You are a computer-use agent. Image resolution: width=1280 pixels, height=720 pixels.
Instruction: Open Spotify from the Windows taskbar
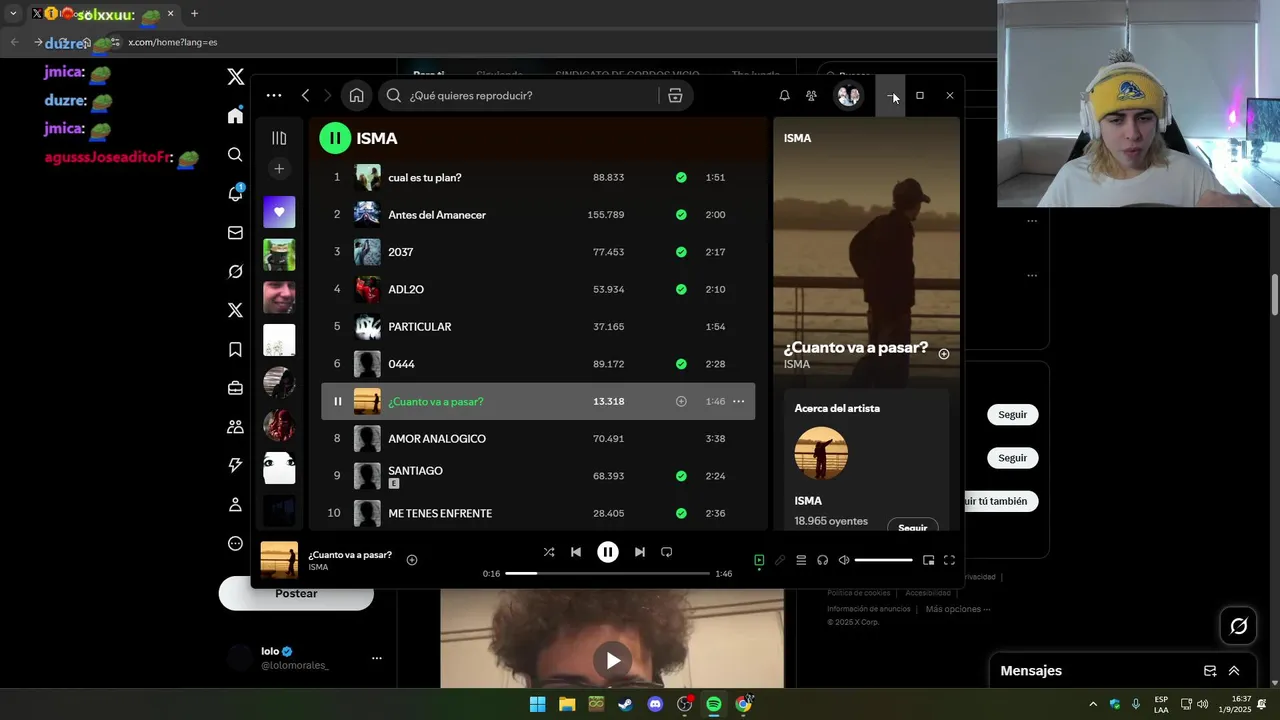(x=714, y=704)
